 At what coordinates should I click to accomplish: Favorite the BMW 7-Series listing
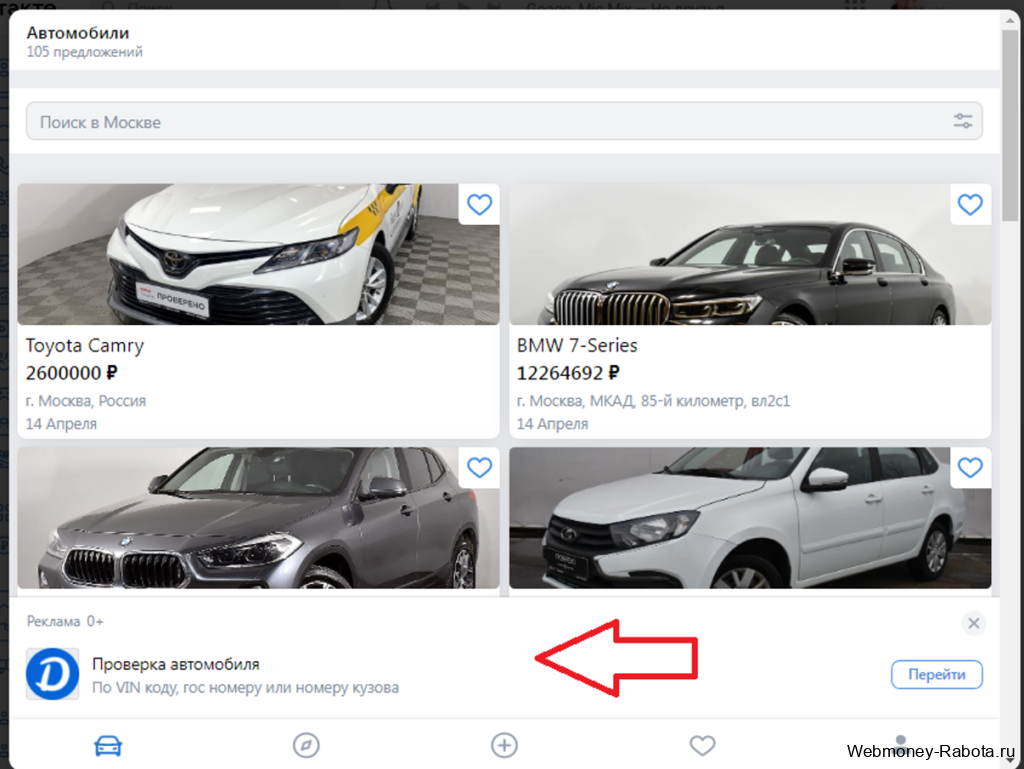click(x=970, y=205)
